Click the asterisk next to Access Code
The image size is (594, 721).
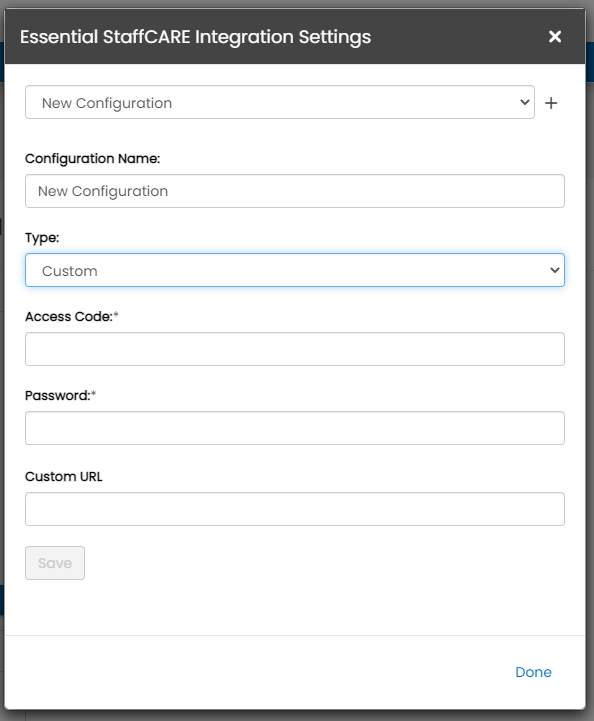pos(116,315)
